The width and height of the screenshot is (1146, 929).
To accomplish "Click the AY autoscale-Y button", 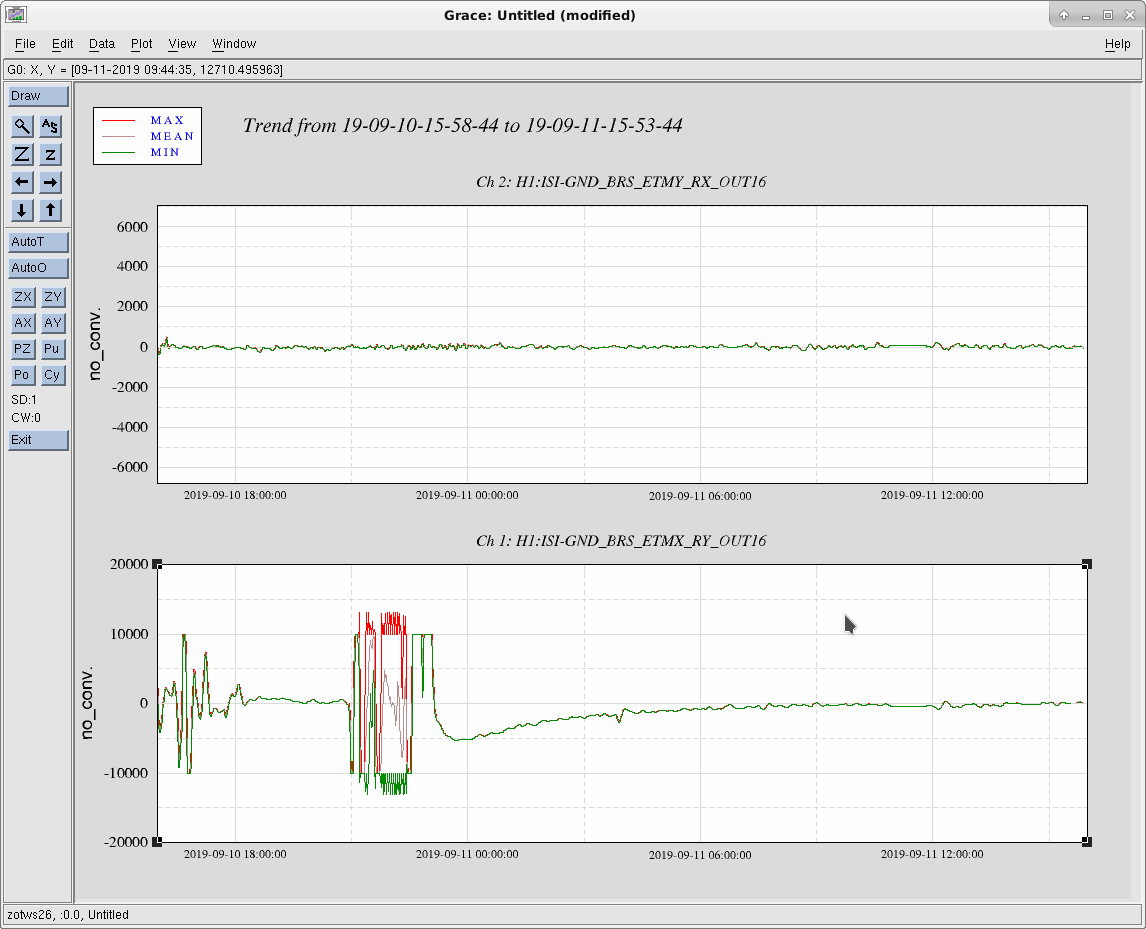I will tap(52, 323).
